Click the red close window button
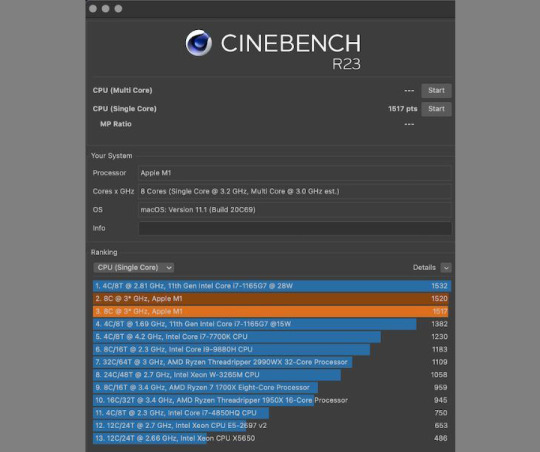 pyautogui.click(x=93, y=9)
